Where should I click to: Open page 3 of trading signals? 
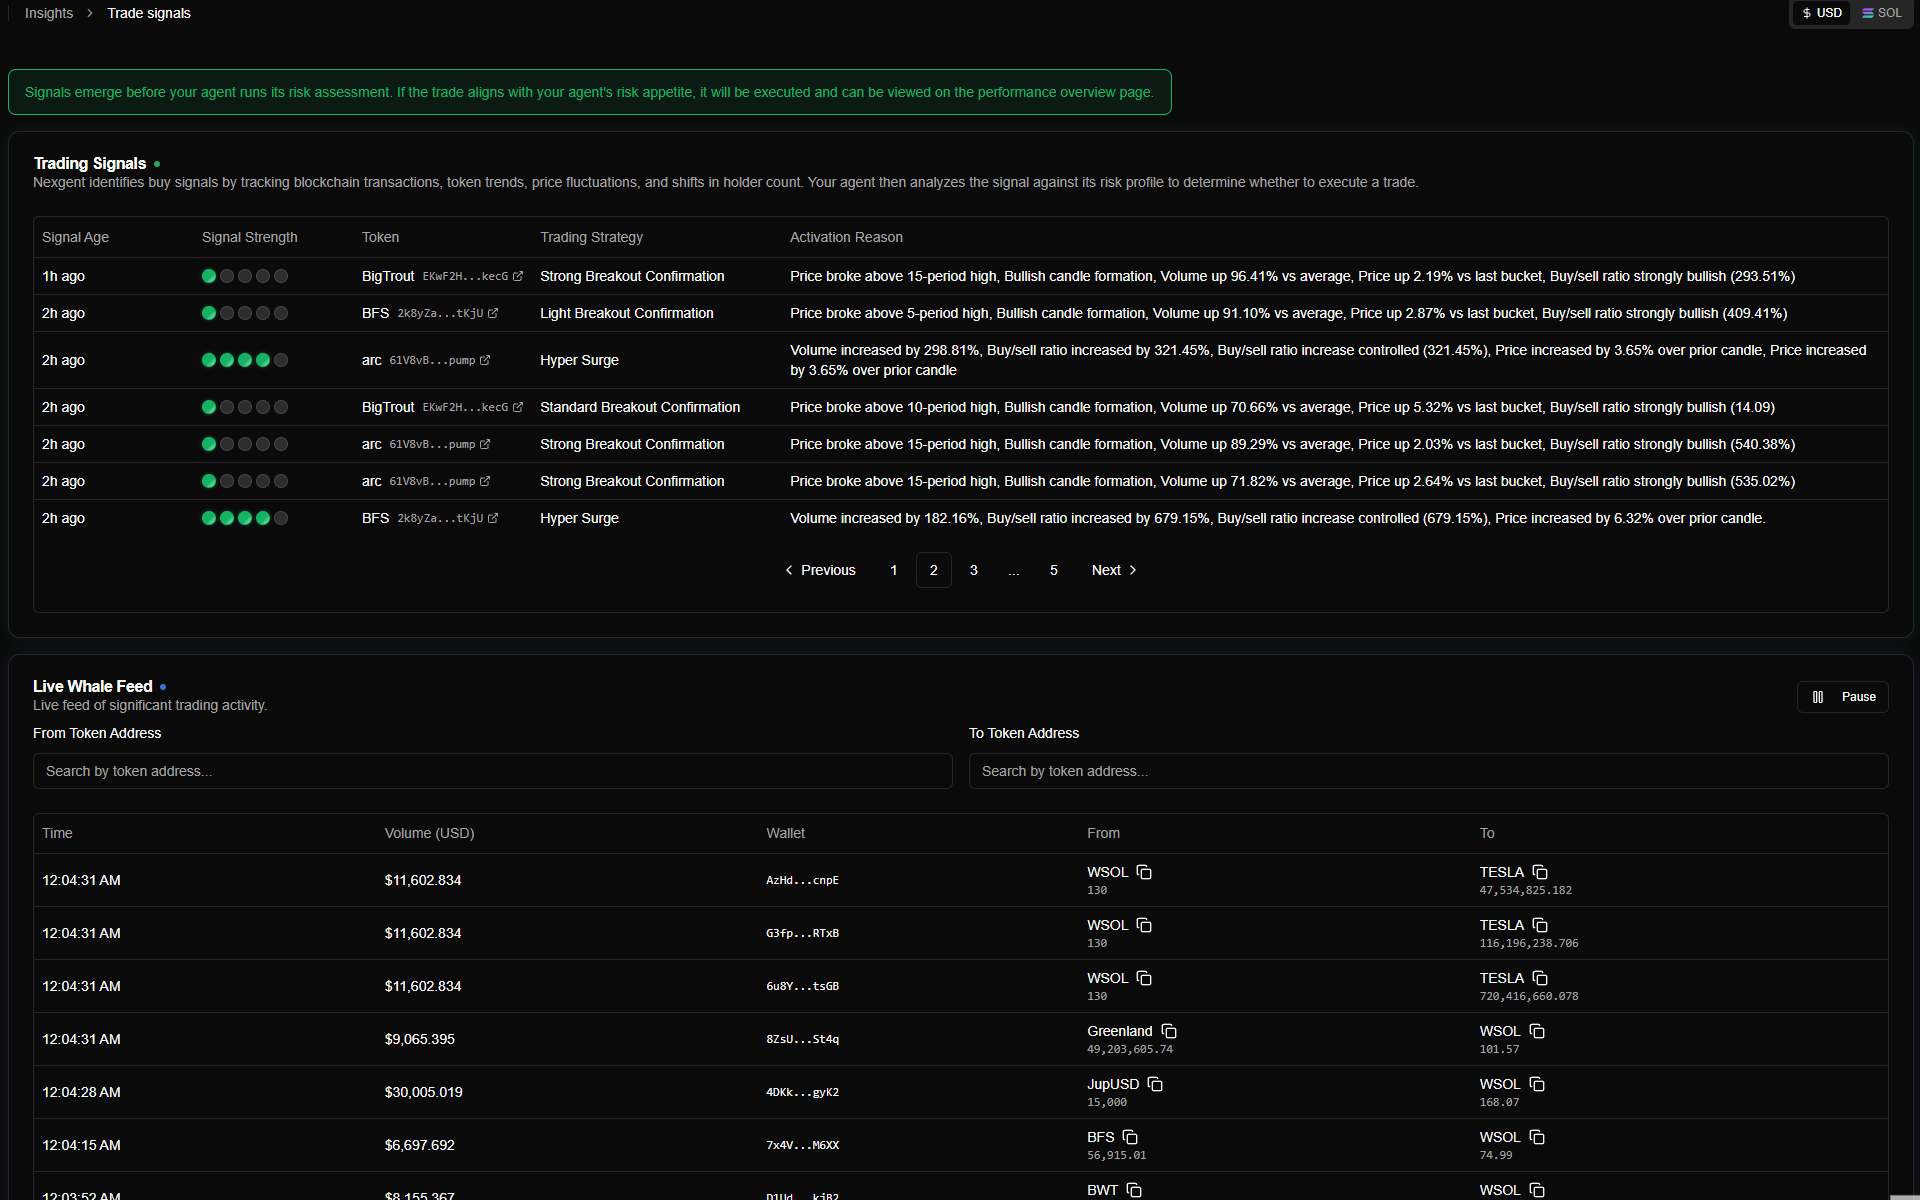(x=974, y=570)
